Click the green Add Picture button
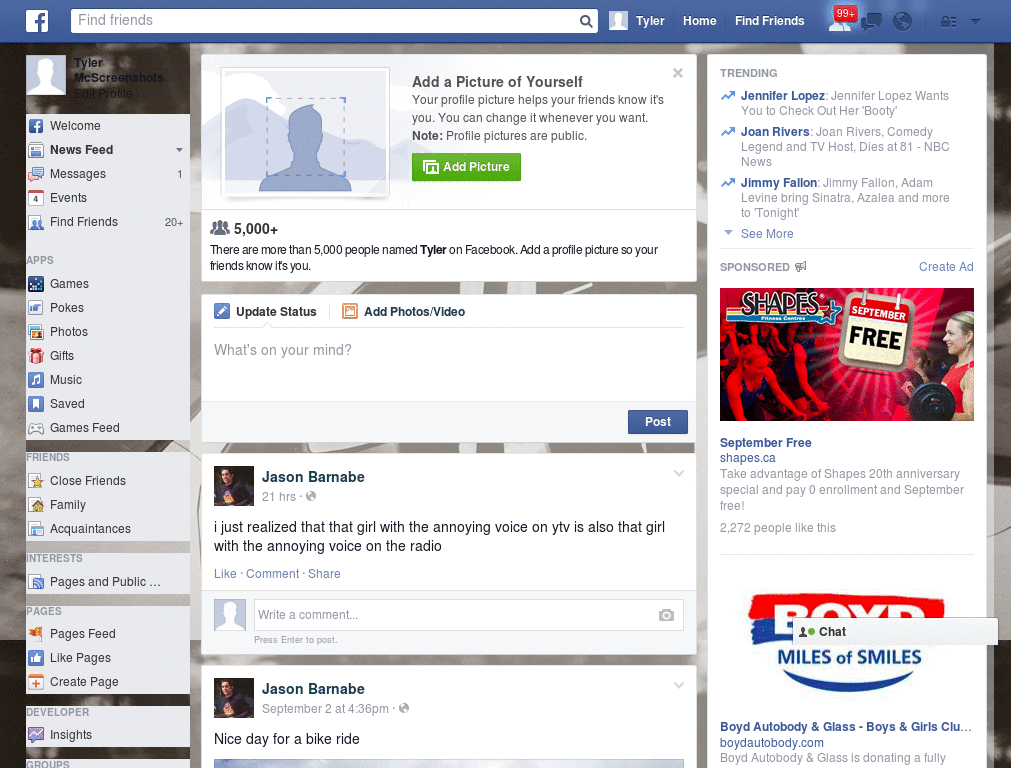Screen dimensions: 1024x768 coord(466,167)
